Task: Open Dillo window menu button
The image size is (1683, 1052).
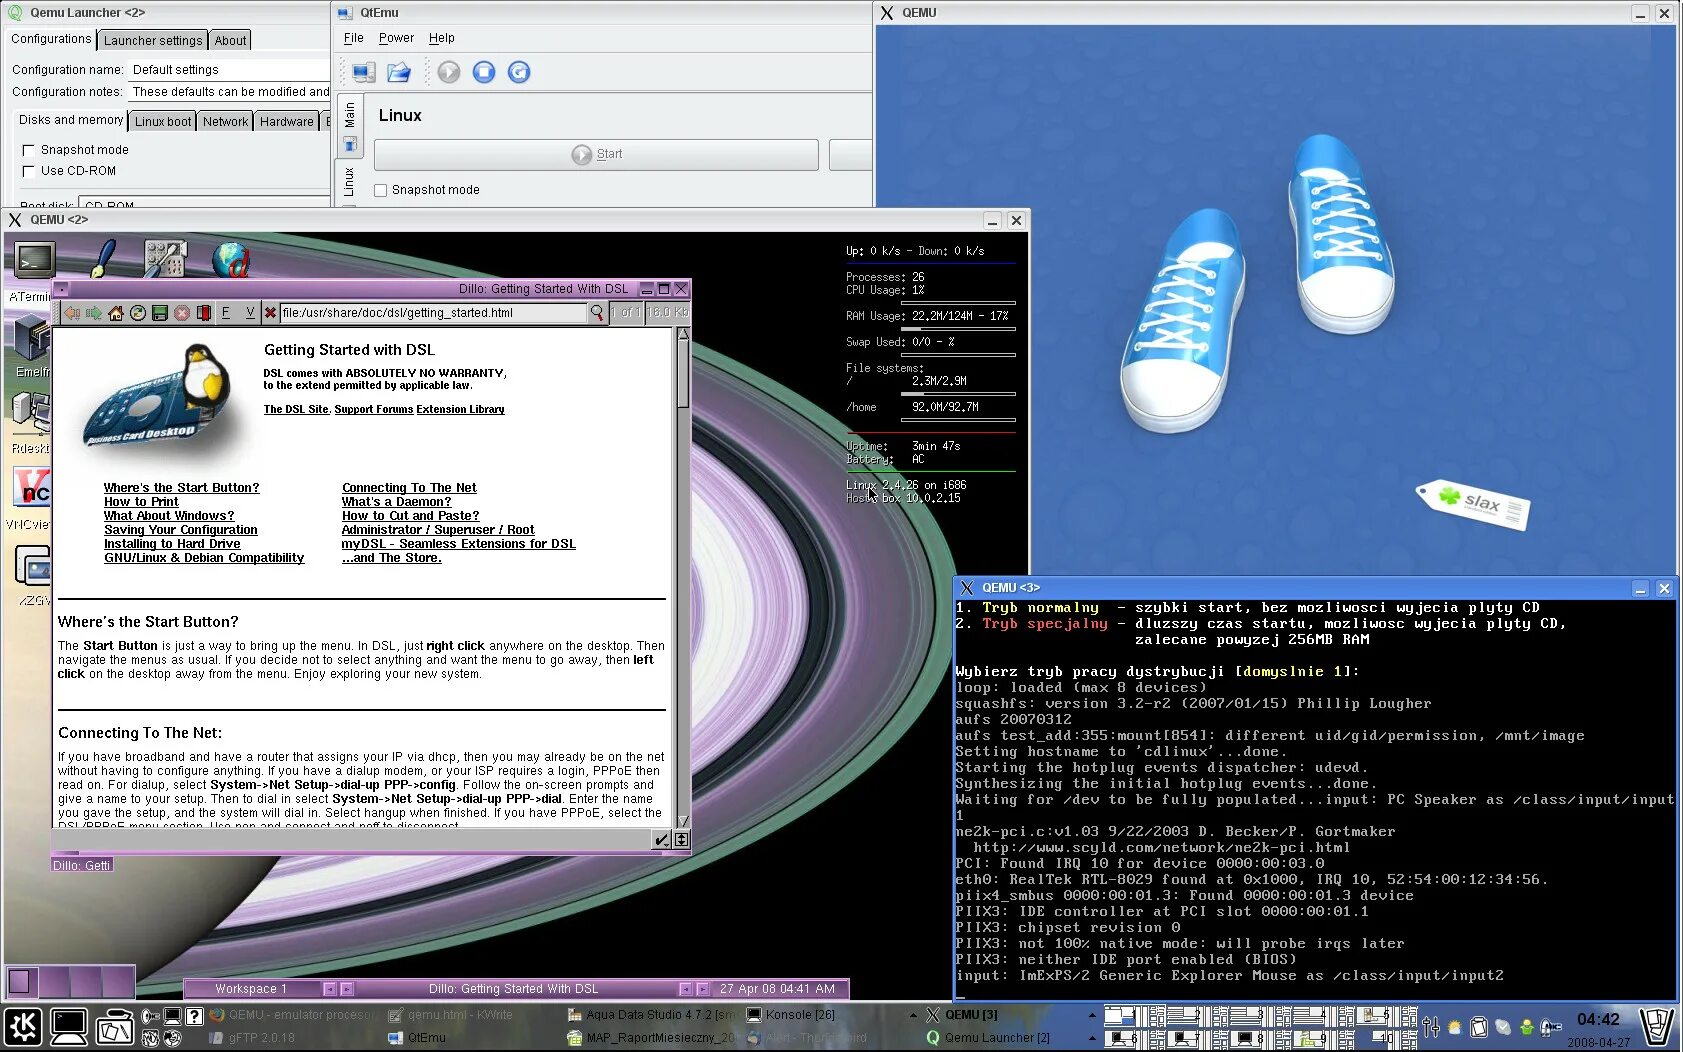Action: 61,289
